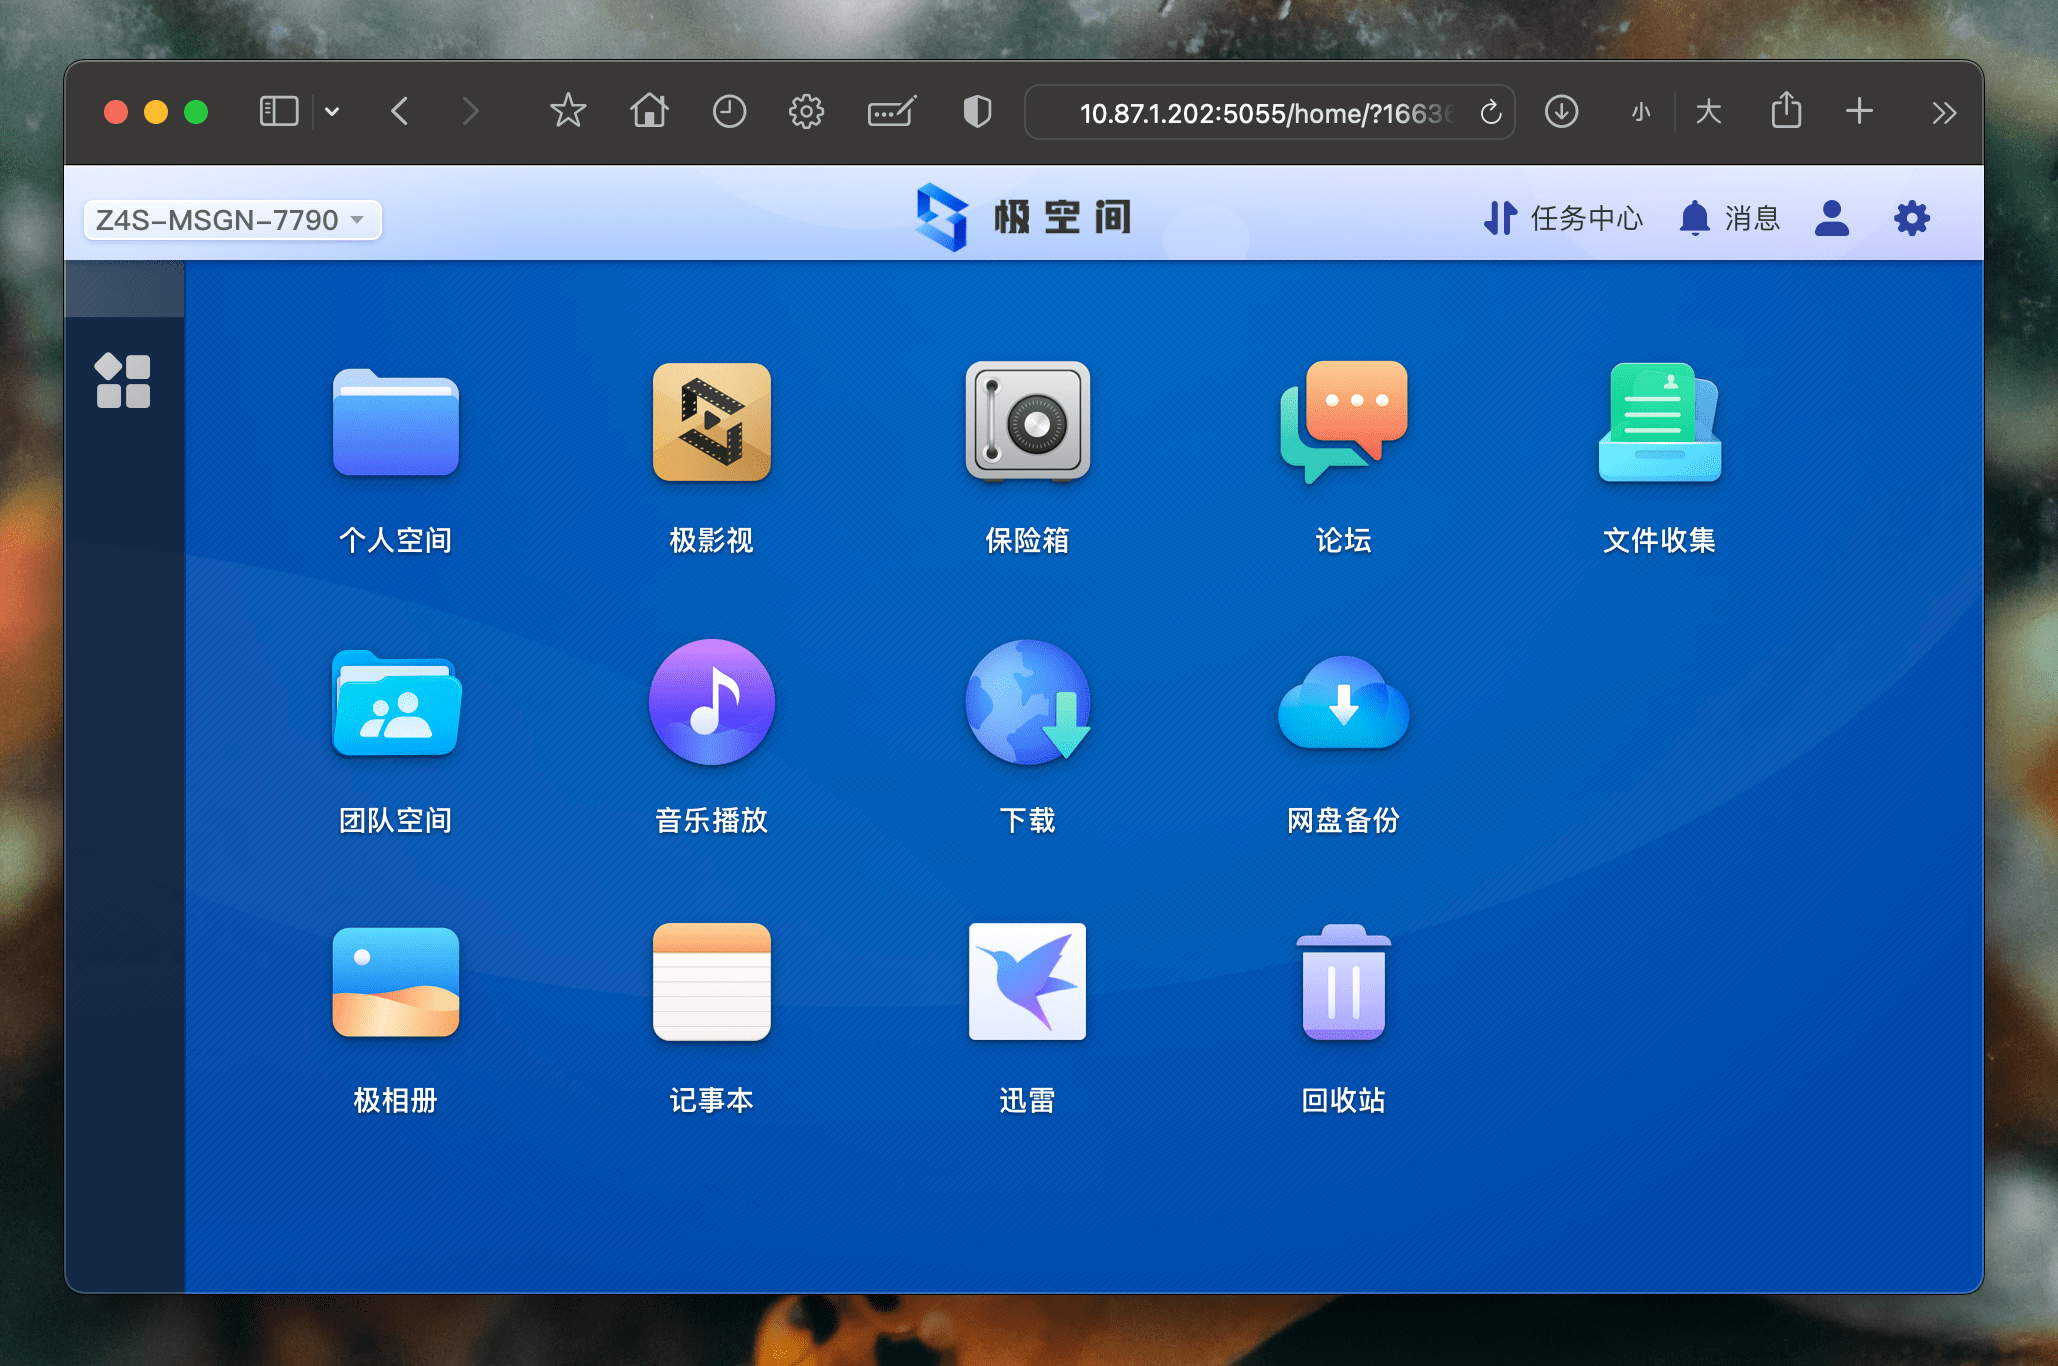2058x1366 pixels.
Task: Open the settings gear
Action: [1911, 218]
